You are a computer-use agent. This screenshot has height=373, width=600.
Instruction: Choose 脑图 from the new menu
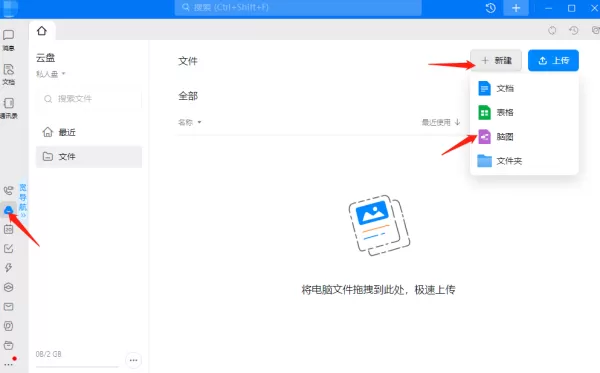tap(524, 137)
